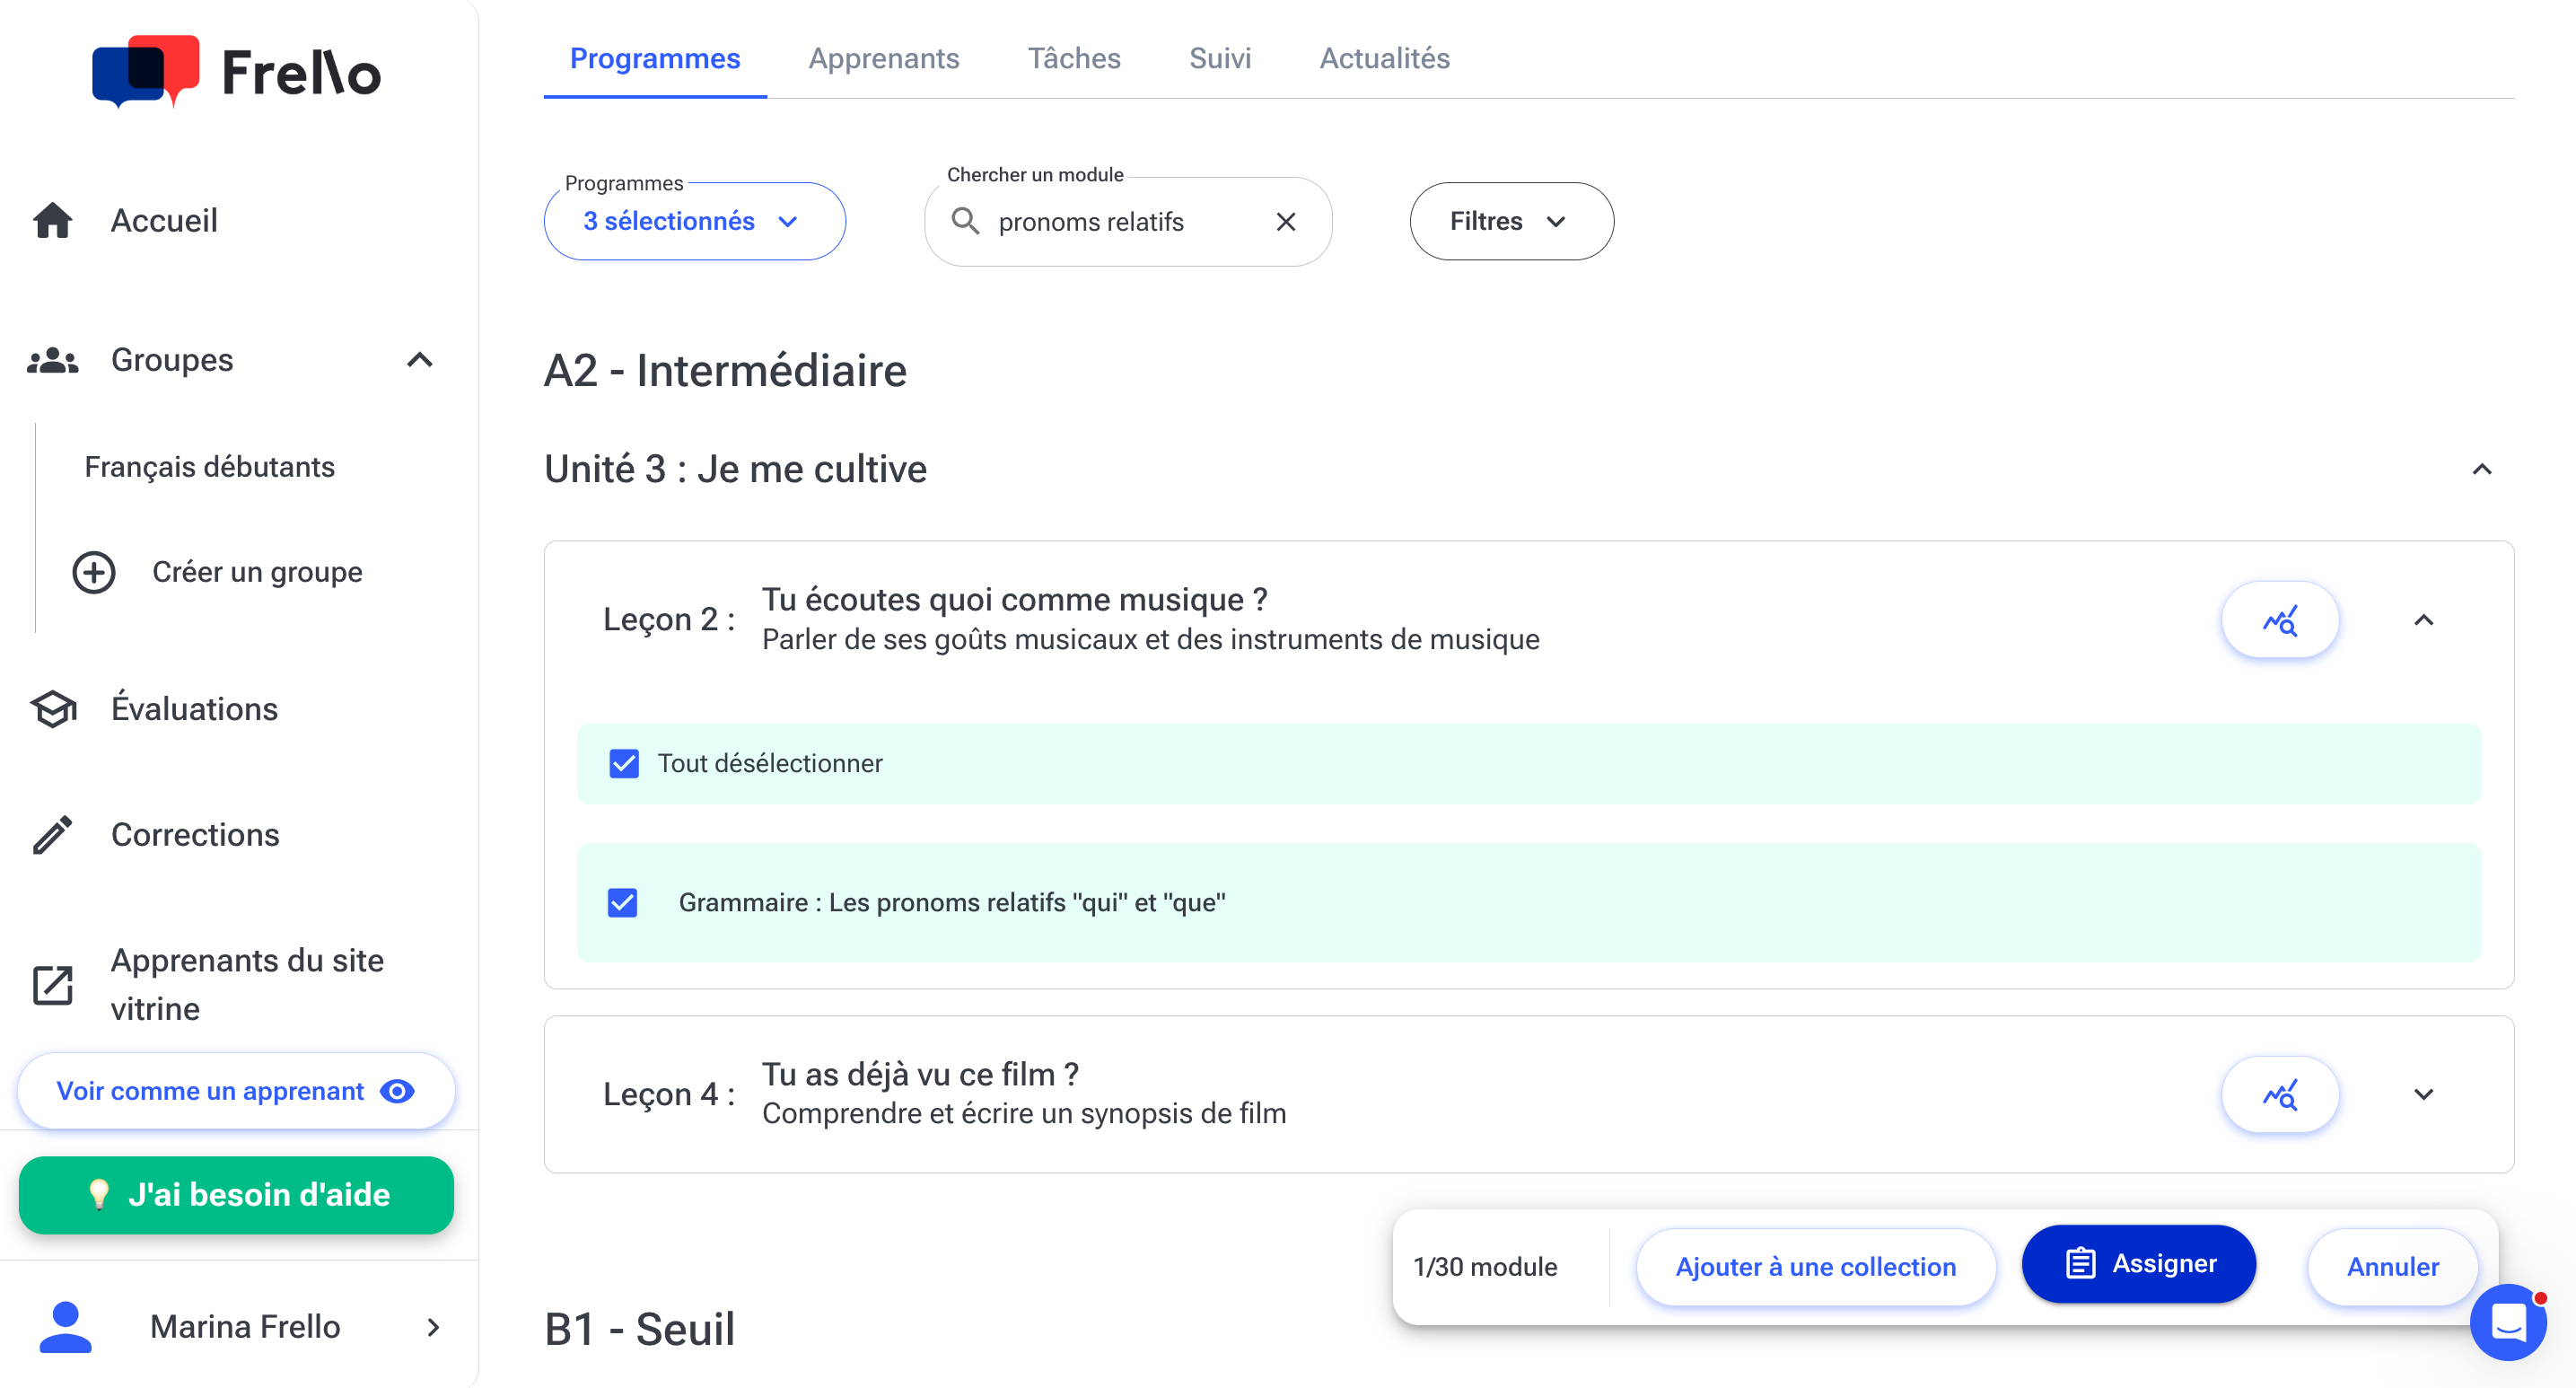This screenshot has height=1388, width=2576.
Task: Click Ajouter à une collection
Action: (1815, 1267)
